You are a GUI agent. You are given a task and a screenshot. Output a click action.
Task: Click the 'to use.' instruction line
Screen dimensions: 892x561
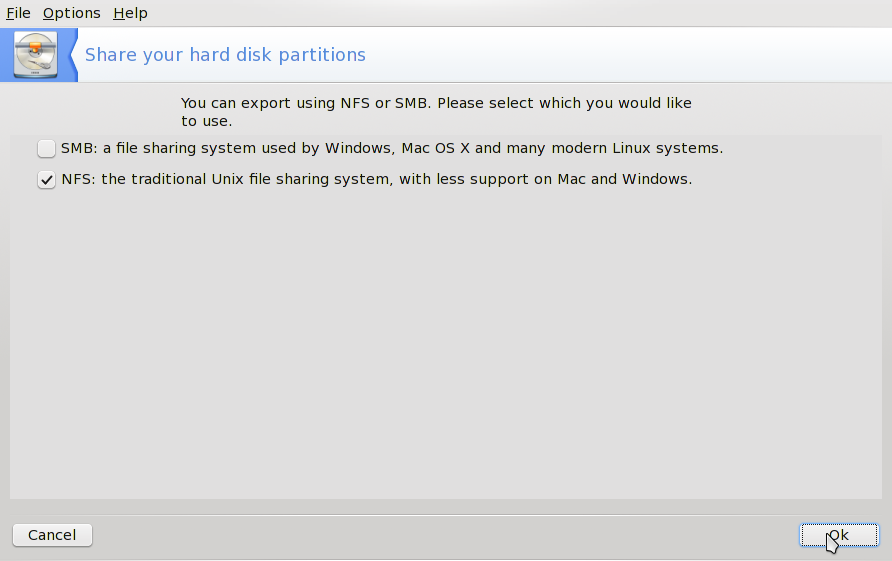pyautogui.click(x=206, y=122)
